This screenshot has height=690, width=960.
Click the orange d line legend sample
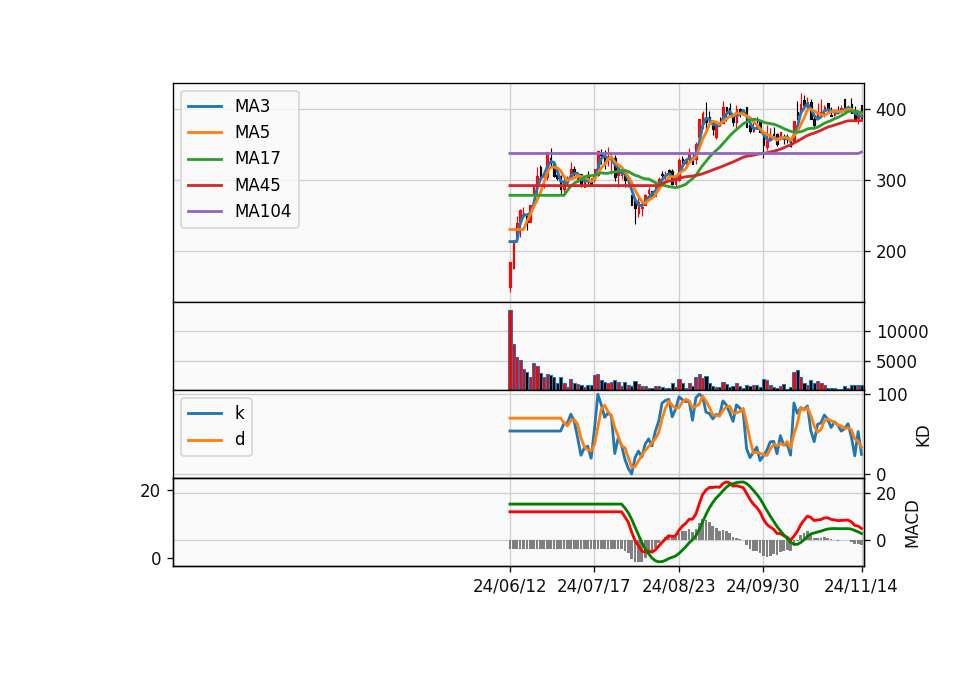(x=205, y=440)
